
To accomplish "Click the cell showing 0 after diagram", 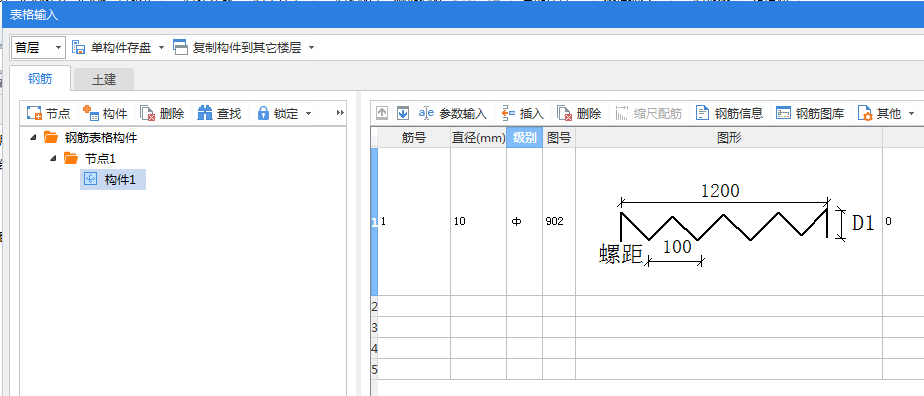I will coord(903,222).
